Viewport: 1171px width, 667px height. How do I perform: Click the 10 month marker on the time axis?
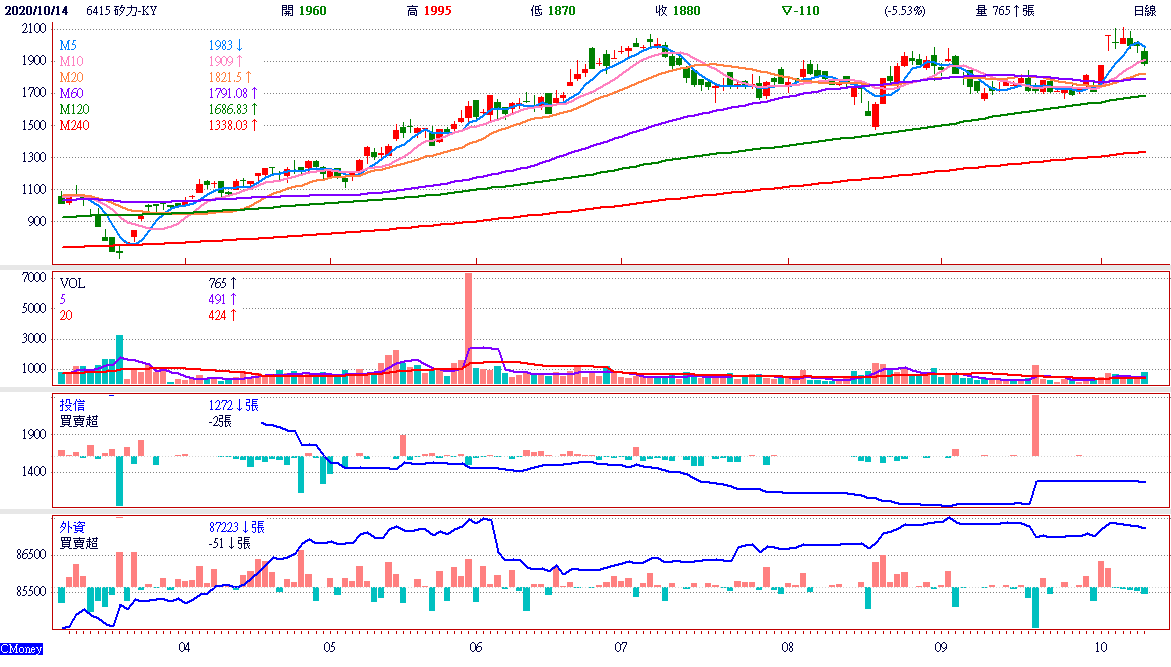1100,646
